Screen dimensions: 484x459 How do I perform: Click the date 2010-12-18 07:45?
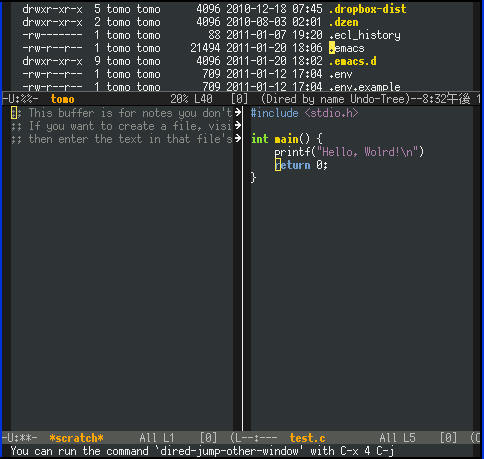coord(274,9)
